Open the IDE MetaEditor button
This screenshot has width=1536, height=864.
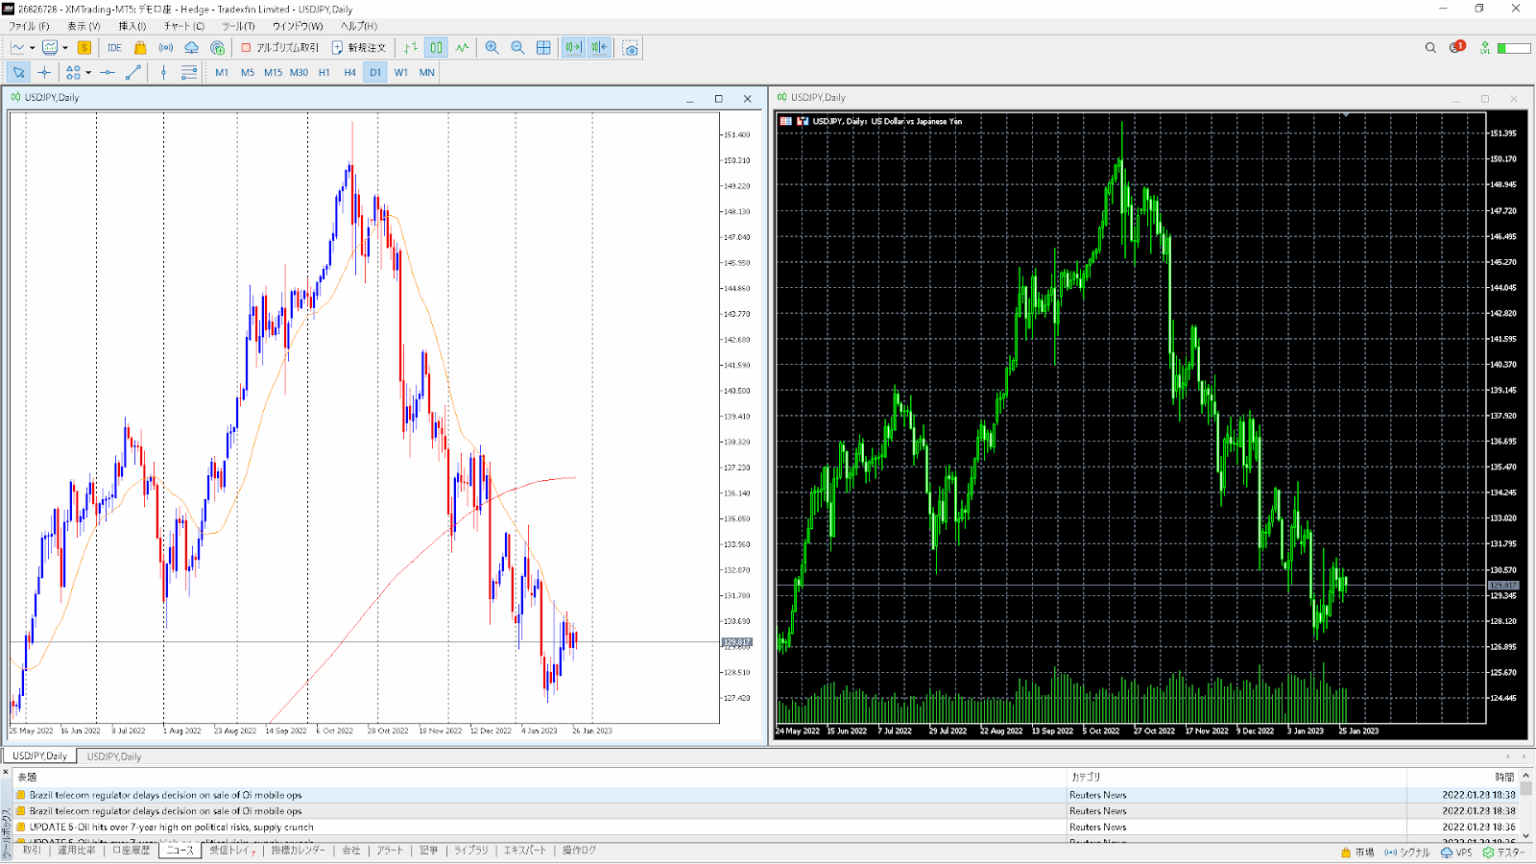click(x=114, y=48)
